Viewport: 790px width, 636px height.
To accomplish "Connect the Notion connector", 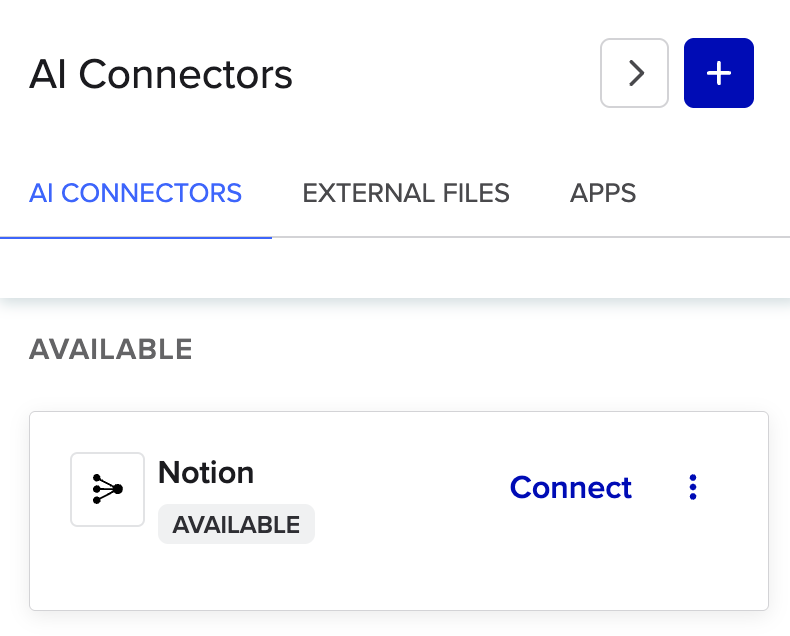I will pyautogui.click(x=570, y=487).
